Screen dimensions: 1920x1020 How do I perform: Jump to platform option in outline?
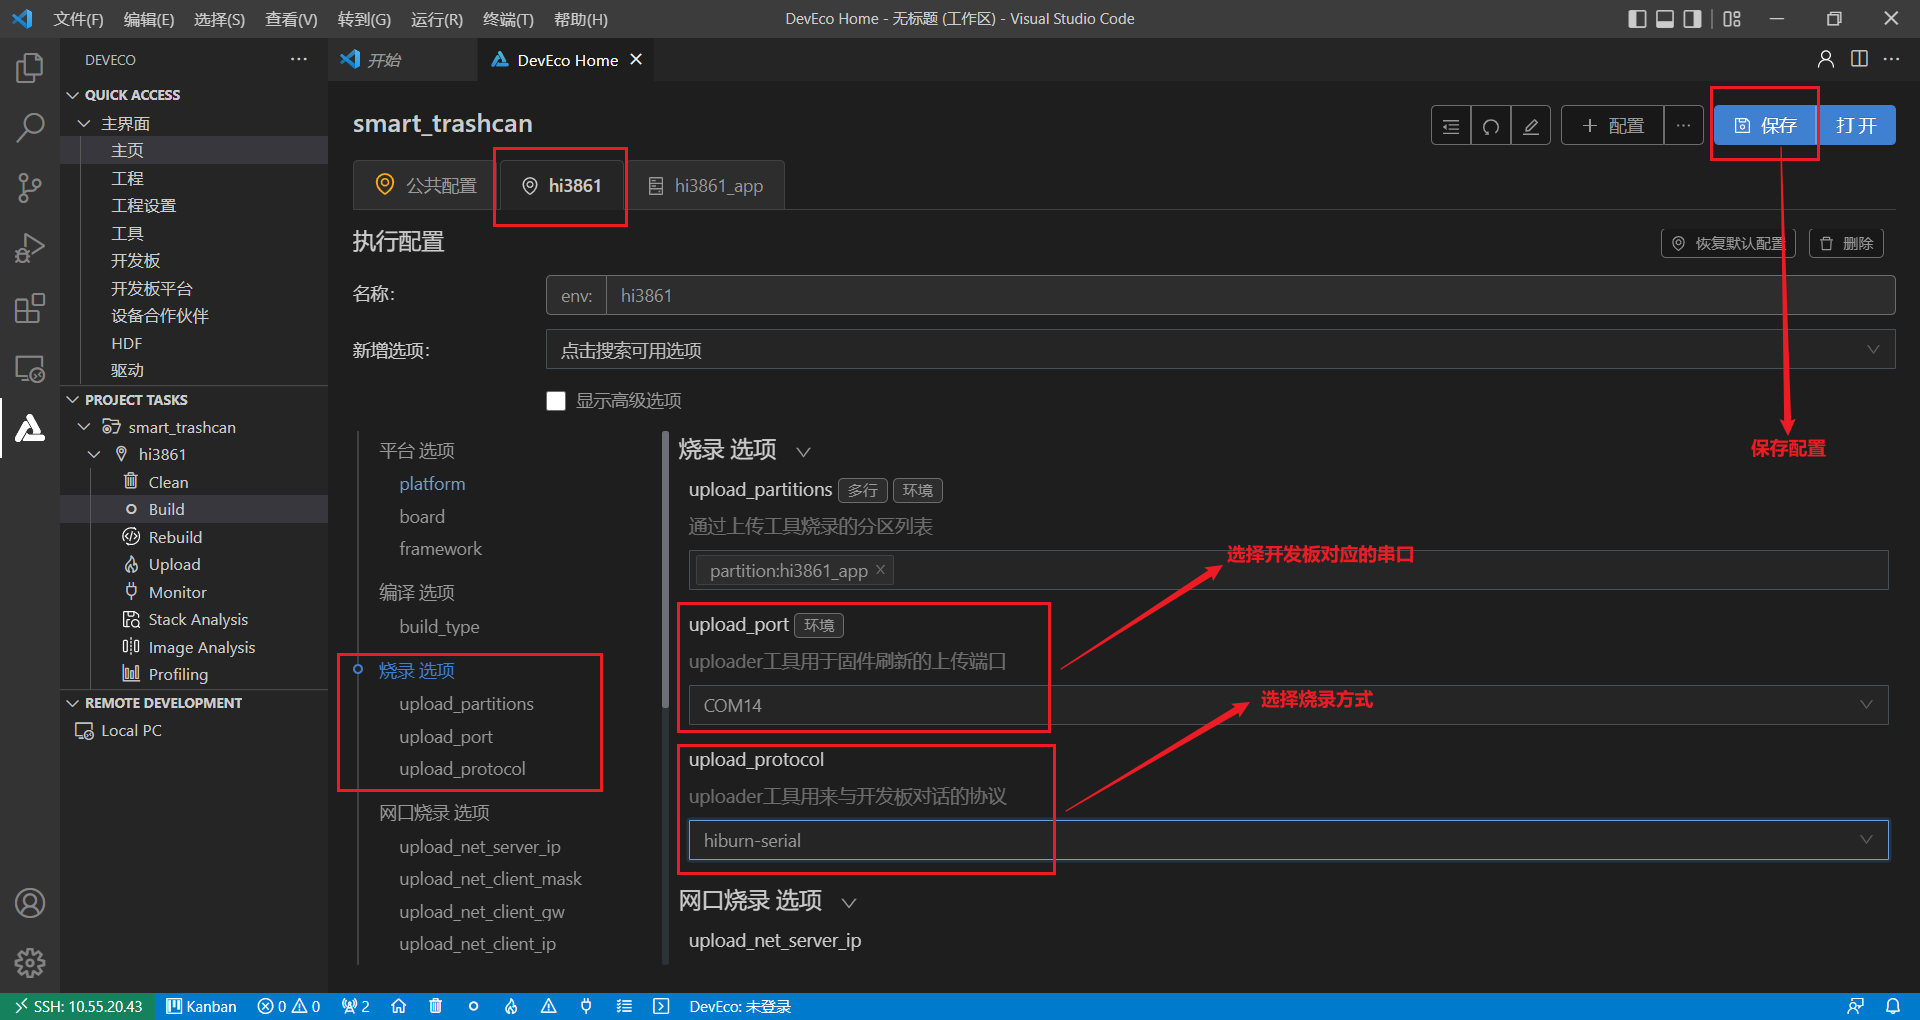coord(432,484)
